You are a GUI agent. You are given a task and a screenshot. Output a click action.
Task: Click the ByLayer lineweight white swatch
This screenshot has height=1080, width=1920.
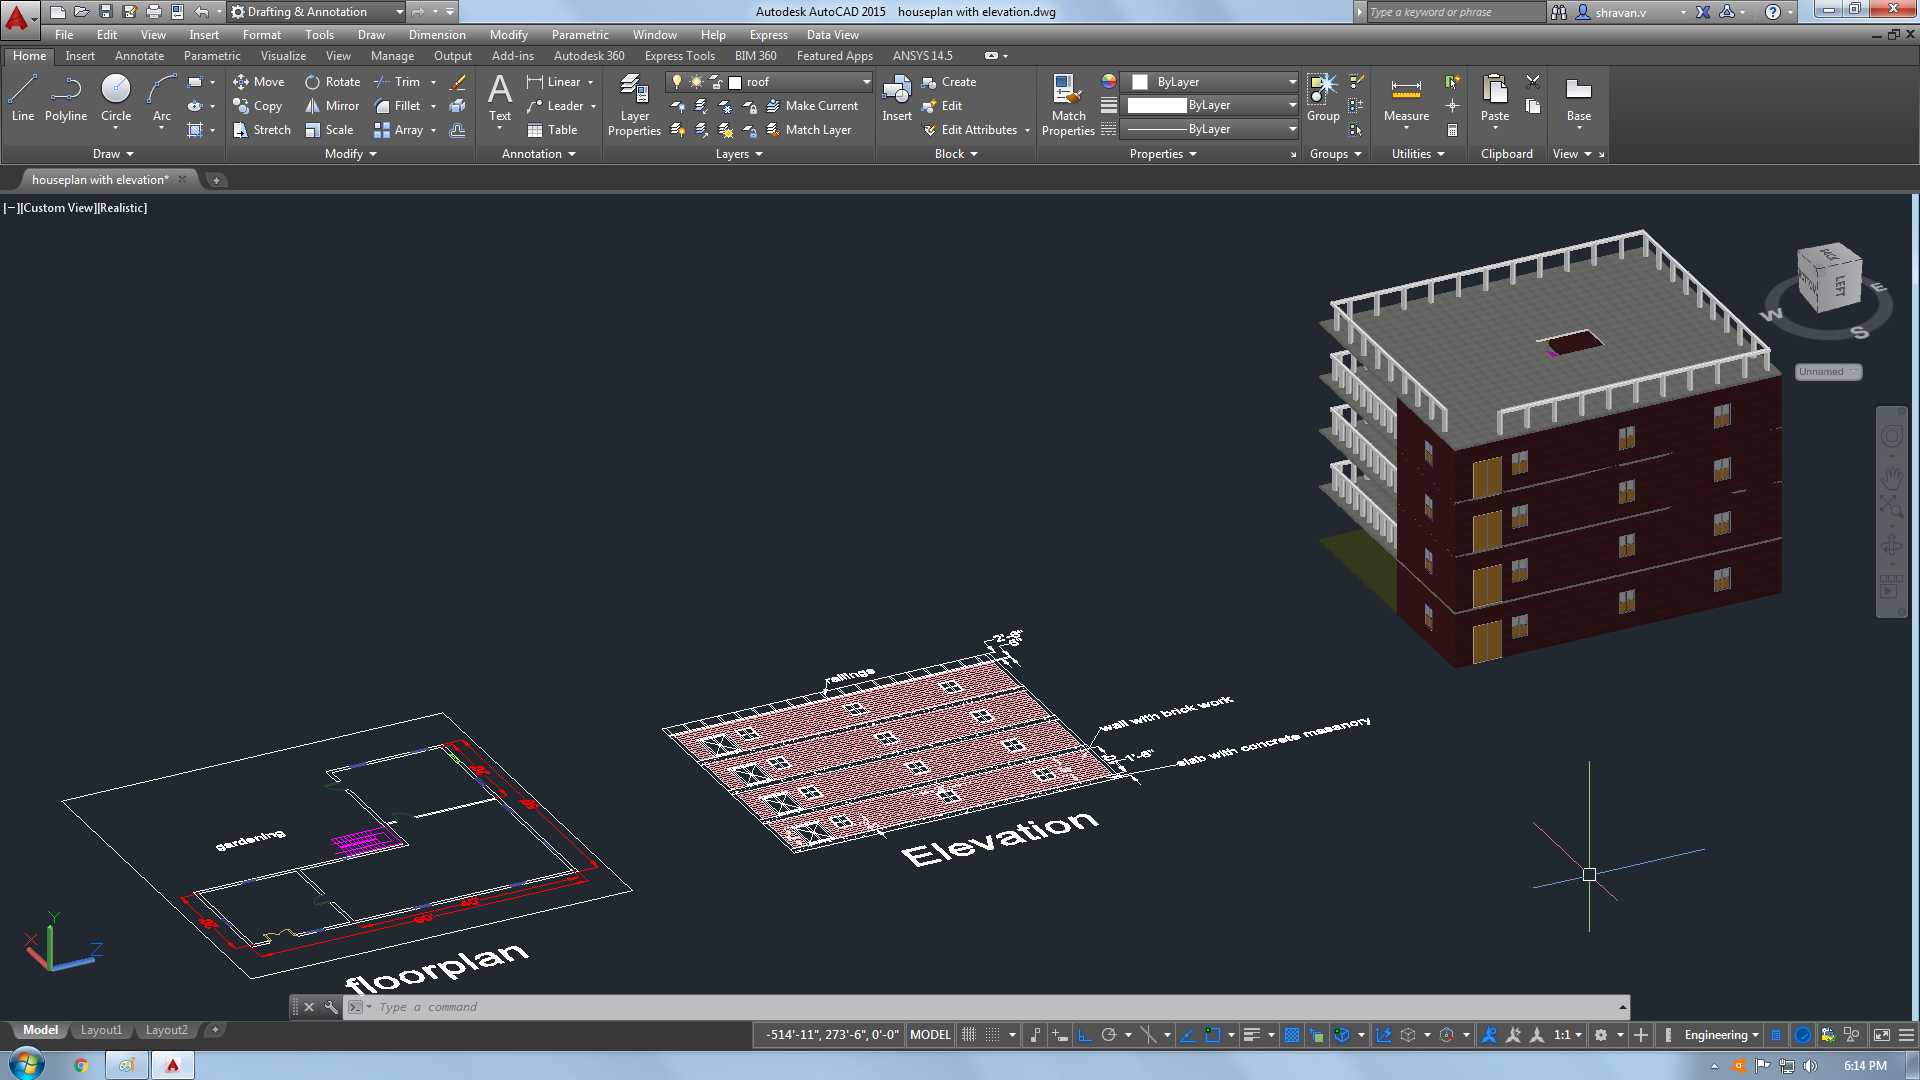[1156, 106]
